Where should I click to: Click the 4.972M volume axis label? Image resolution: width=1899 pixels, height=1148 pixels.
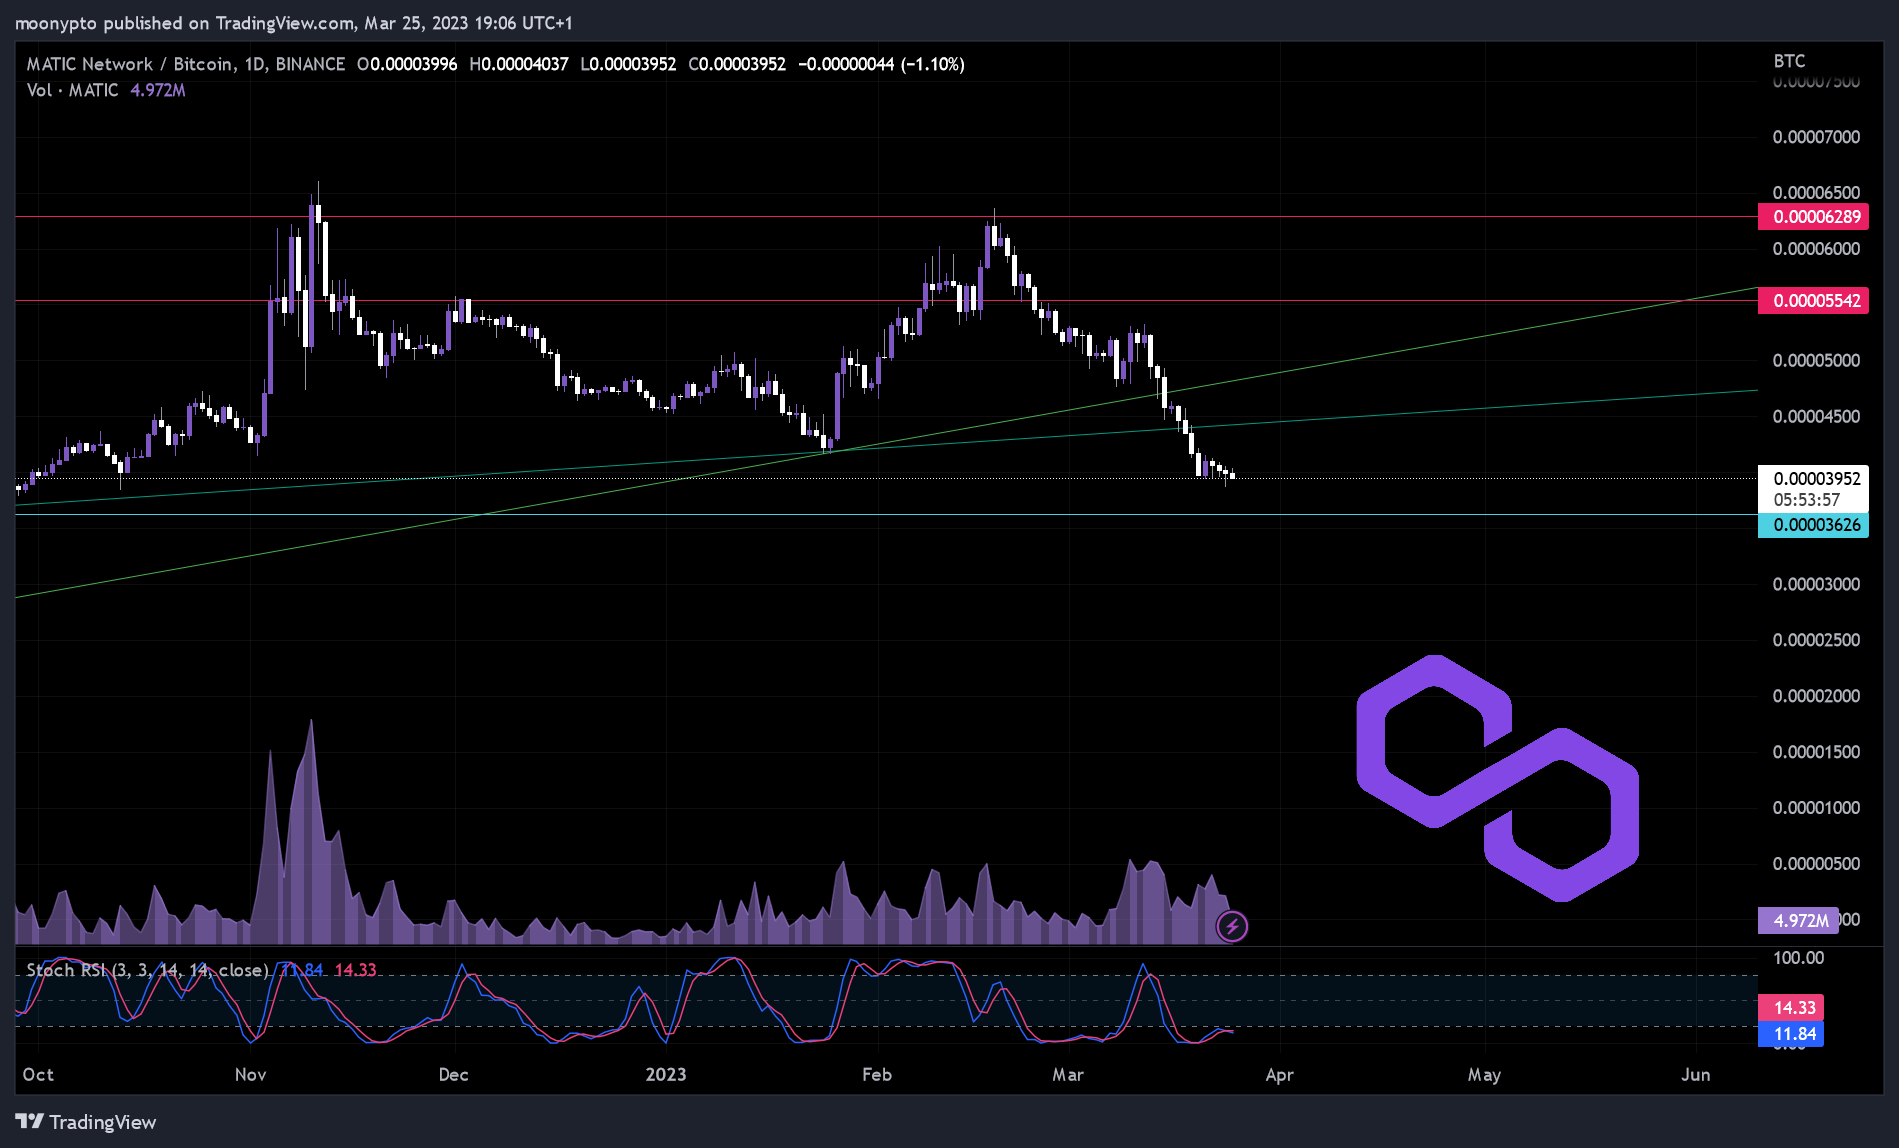pyautogui.click(x=1798, y=921)
